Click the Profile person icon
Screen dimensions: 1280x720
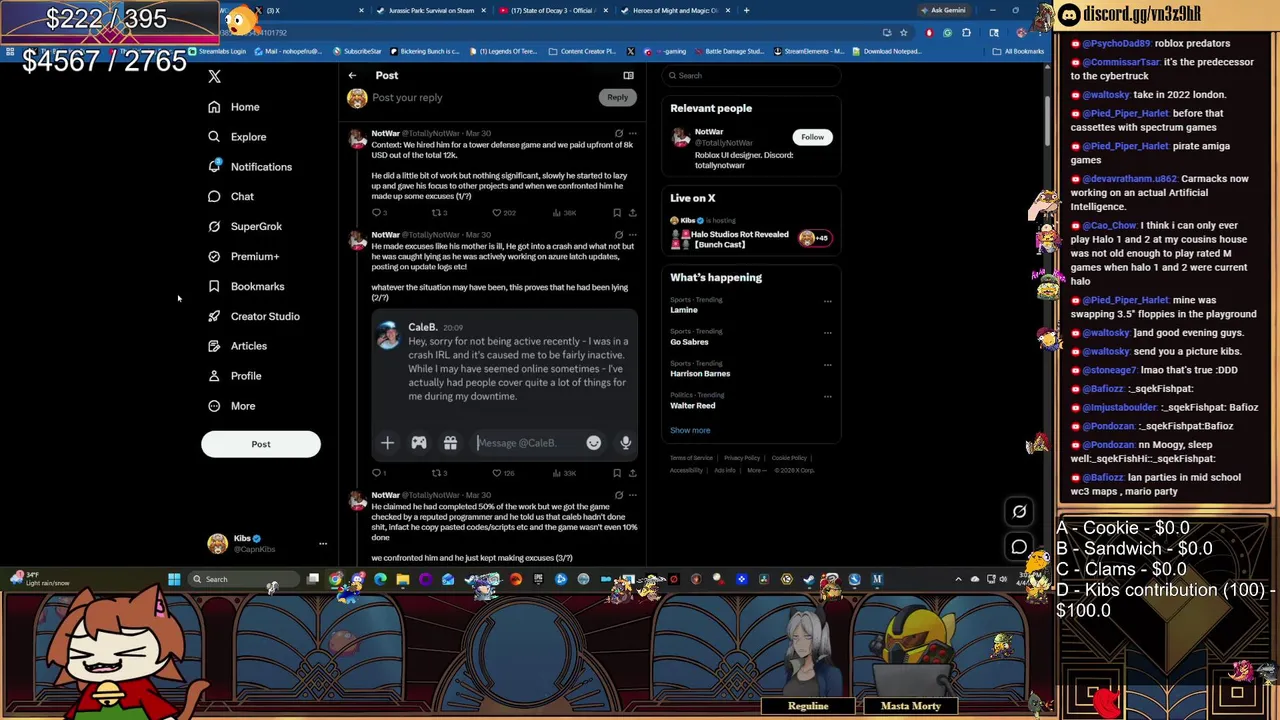coord(214,376)
